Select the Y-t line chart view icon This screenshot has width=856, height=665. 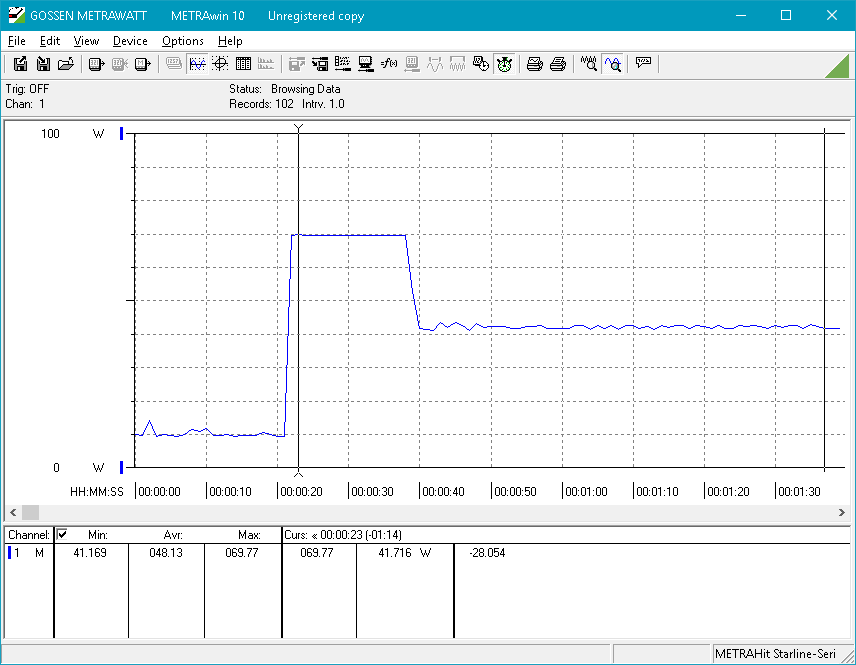[197, 64]
